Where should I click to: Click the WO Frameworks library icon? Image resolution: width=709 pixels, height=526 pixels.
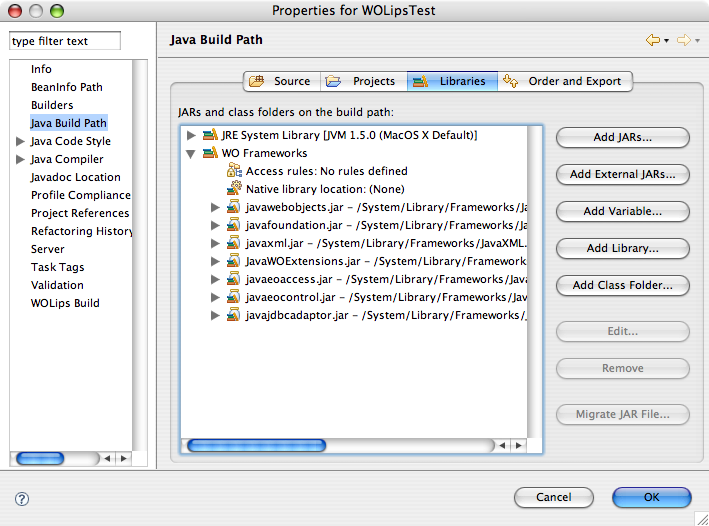click(x=210, y=153)
